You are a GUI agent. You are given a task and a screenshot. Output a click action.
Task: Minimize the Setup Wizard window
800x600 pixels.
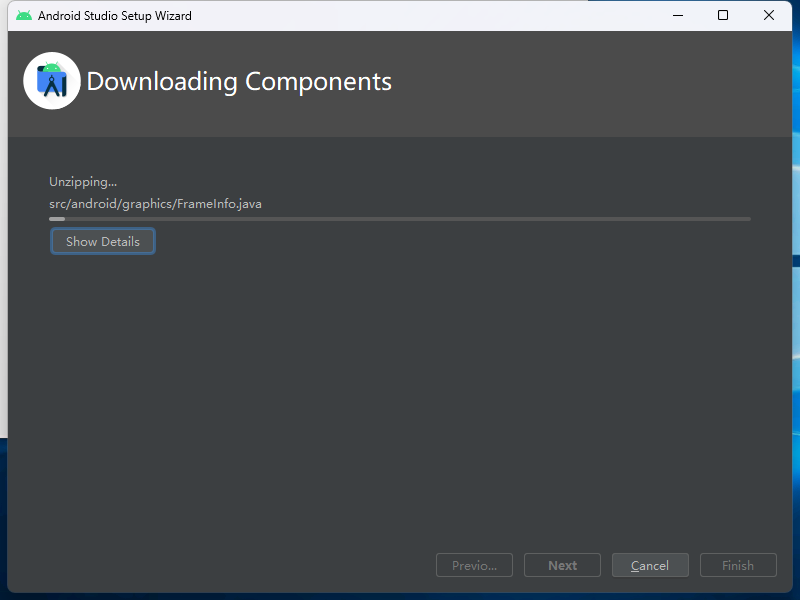click(678, 15)
